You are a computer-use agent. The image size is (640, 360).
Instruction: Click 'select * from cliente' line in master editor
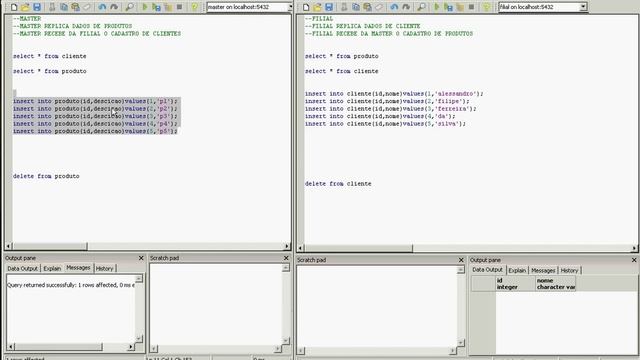pyautogui.click(x=49, y=56)
